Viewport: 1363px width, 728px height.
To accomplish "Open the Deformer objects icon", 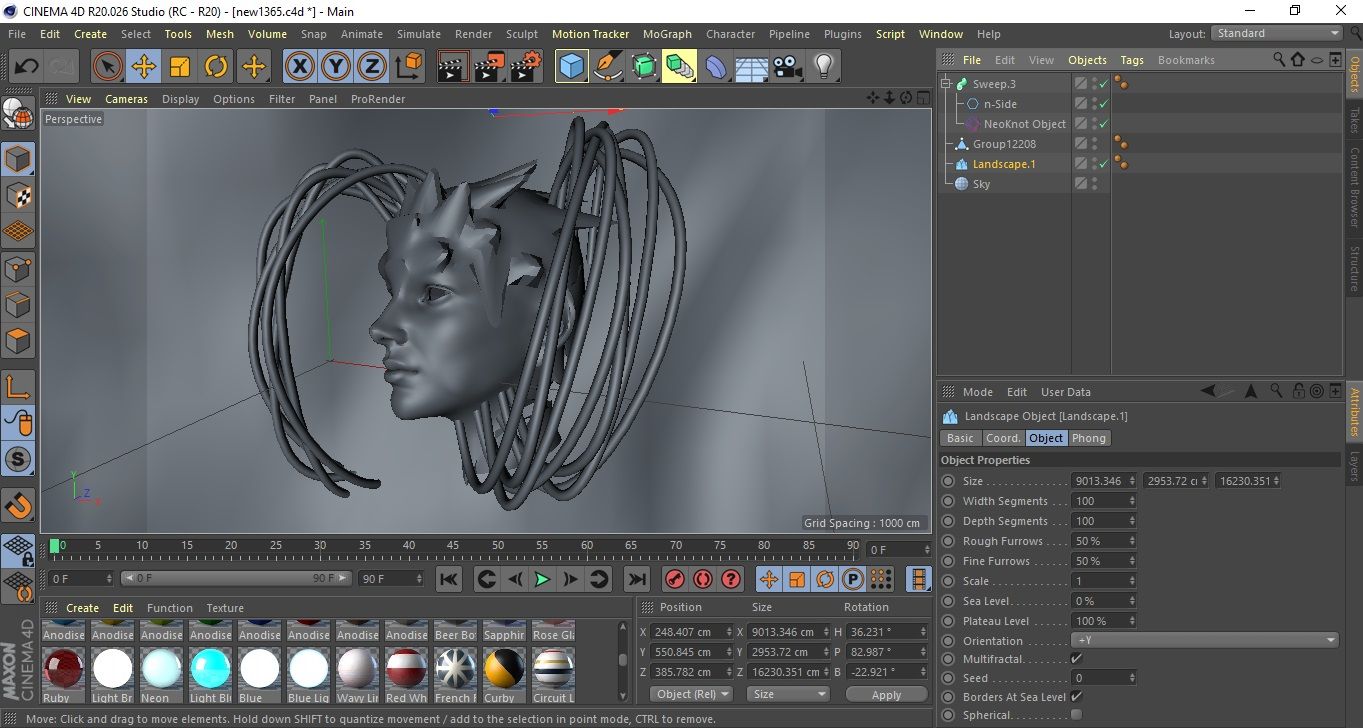I will pos(716,67).
